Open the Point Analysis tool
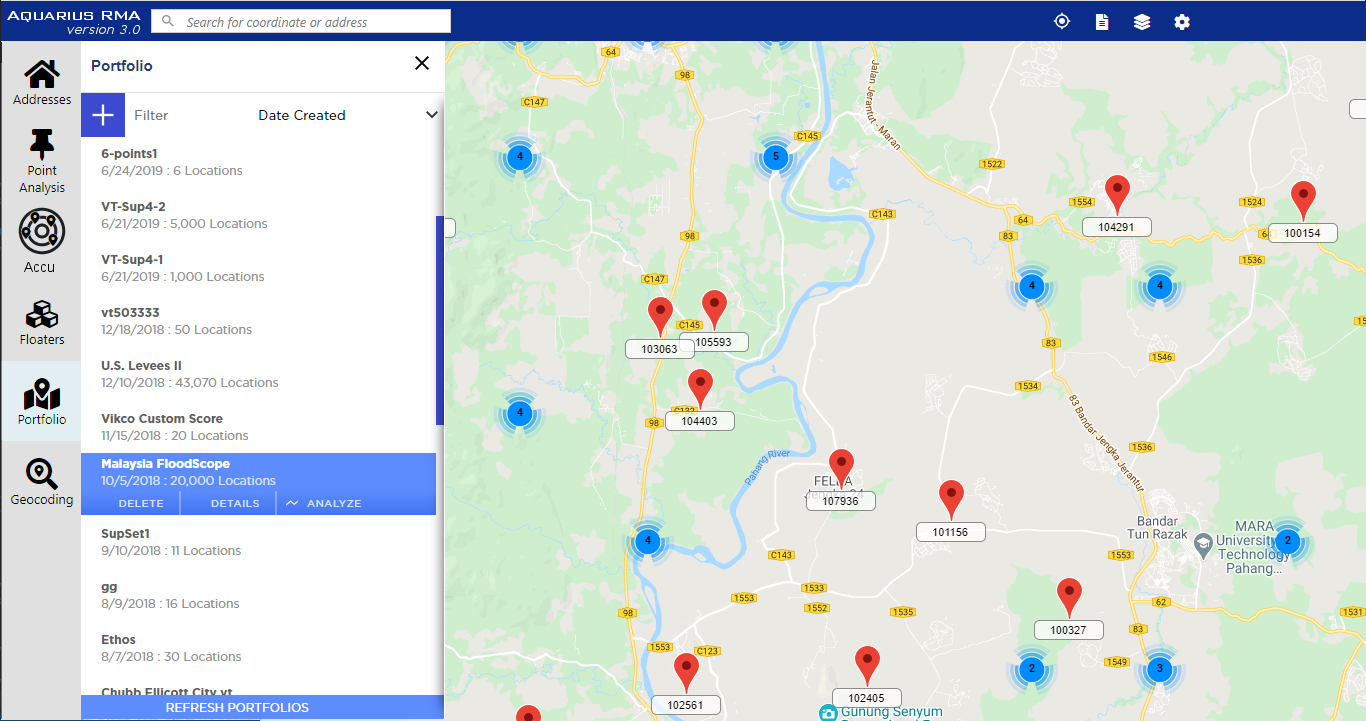The image size is (1366, 721). point(41,161)
